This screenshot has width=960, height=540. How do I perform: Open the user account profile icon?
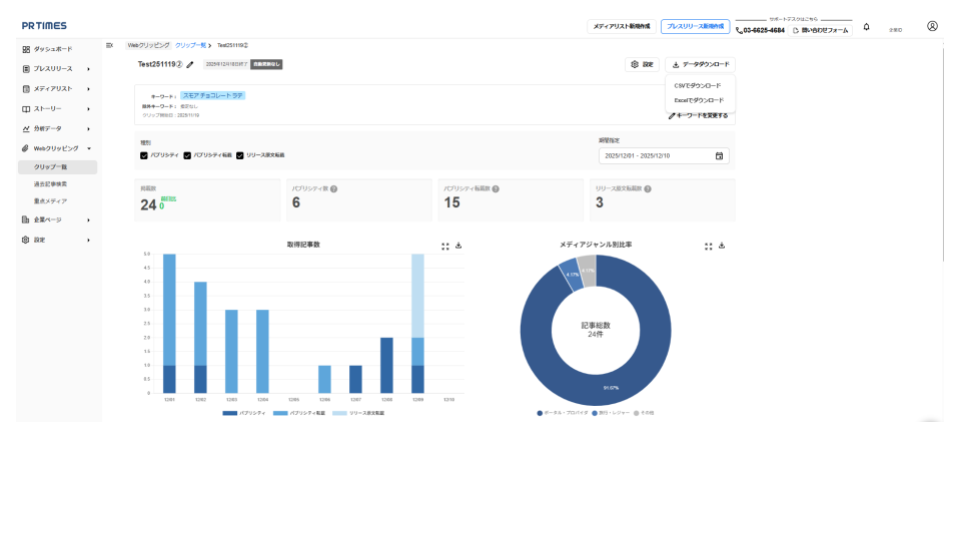tap(932, 27)
